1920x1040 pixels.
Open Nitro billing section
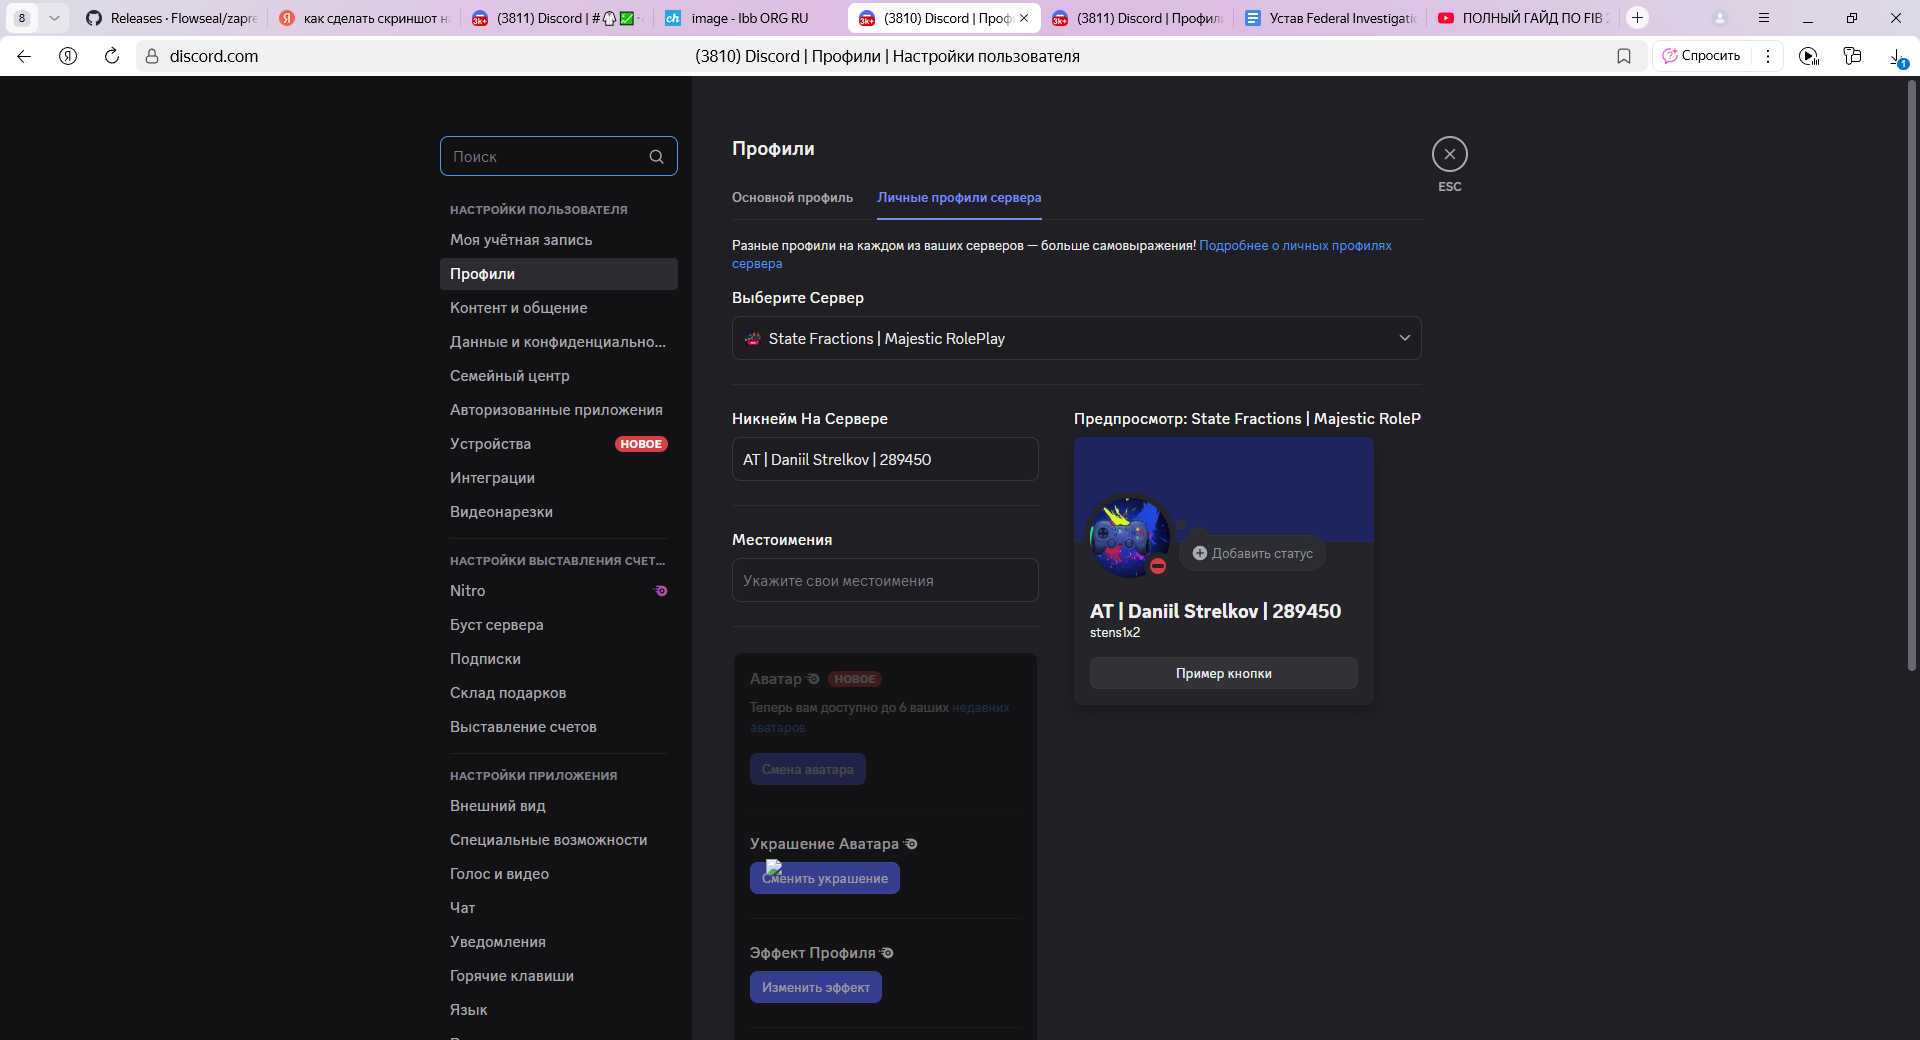pyautogui.click(x=558, y=591)
